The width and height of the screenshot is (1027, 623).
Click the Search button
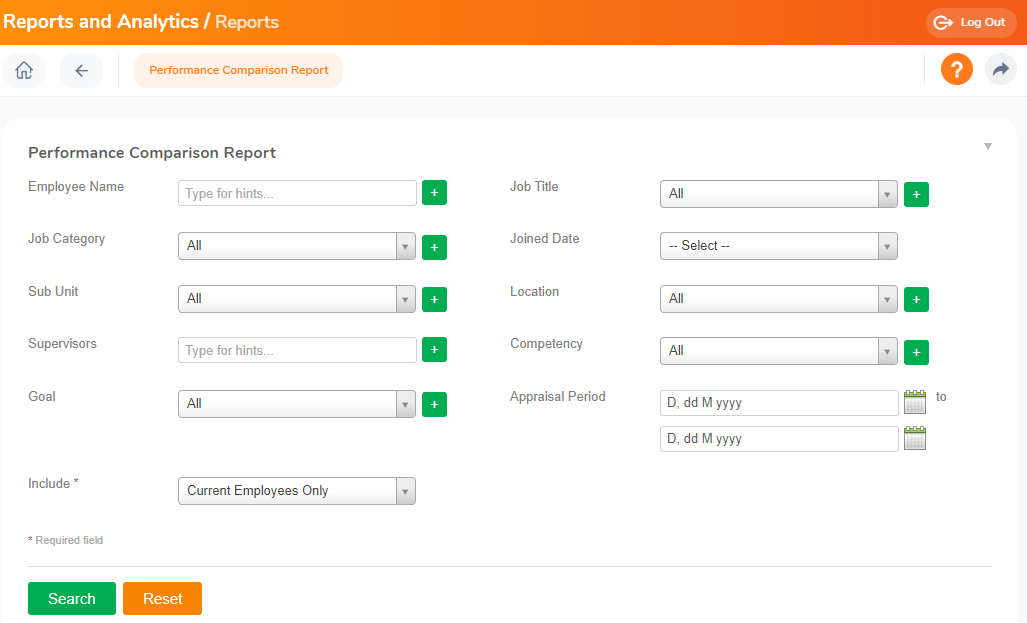click(x=72, y=599)
